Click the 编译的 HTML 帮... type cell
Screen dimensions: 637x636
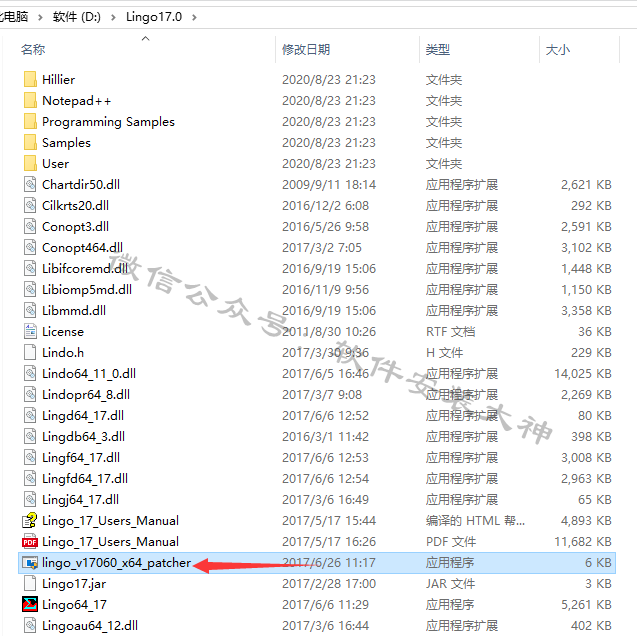click(475, 521)
